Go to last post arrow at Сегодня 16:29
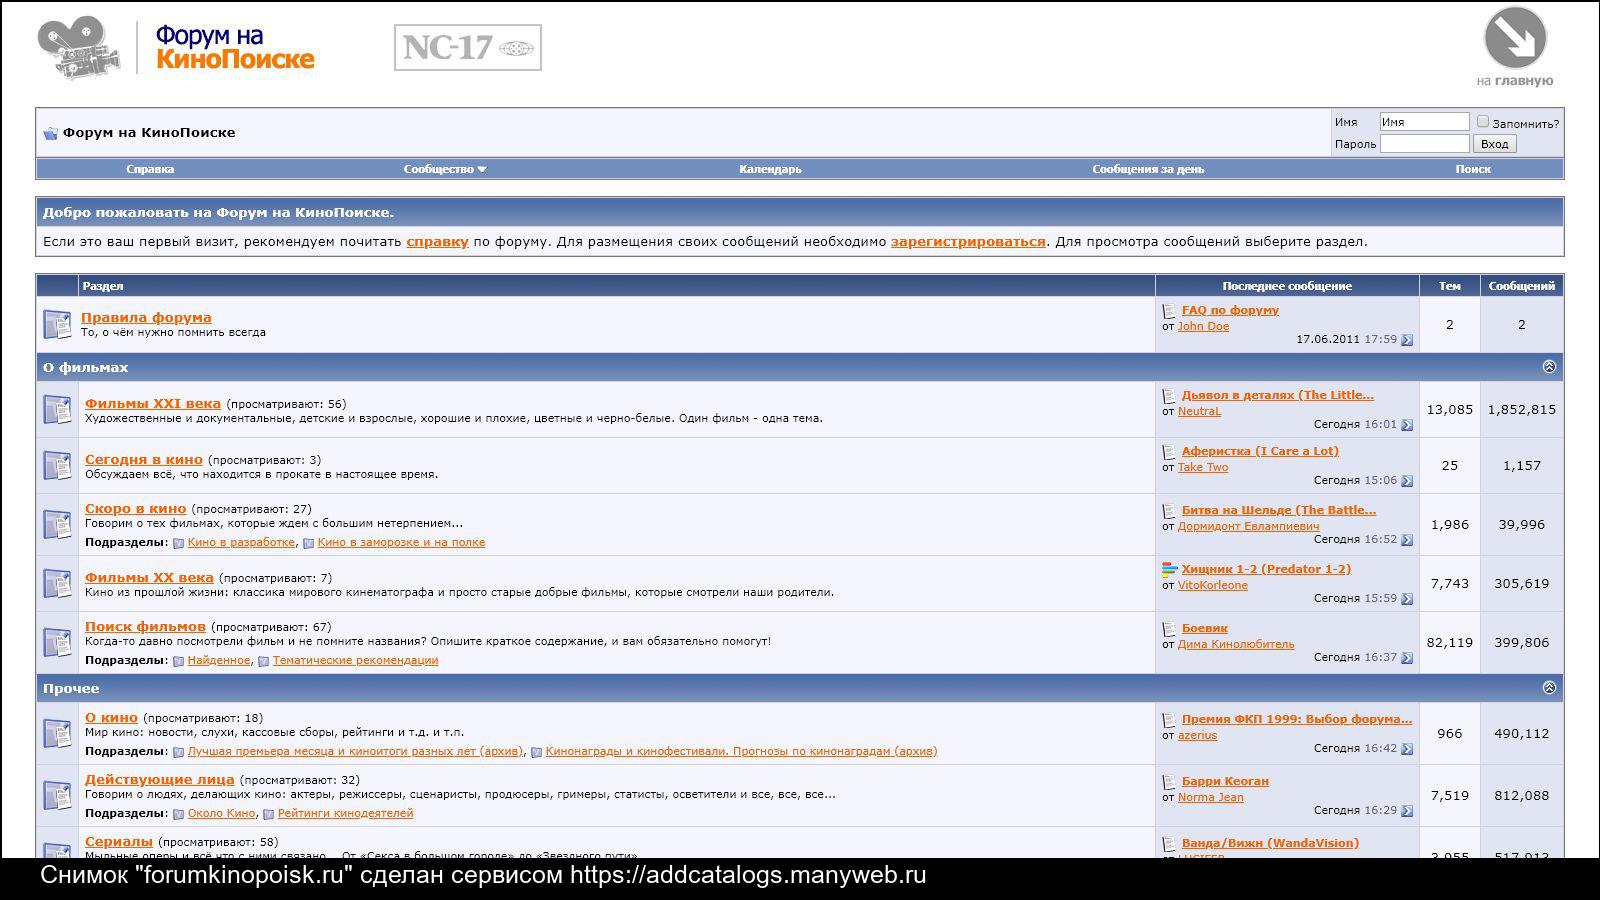Image resolution: width=1600 pixels, height=900 pixels. (x=1407, y=811)
